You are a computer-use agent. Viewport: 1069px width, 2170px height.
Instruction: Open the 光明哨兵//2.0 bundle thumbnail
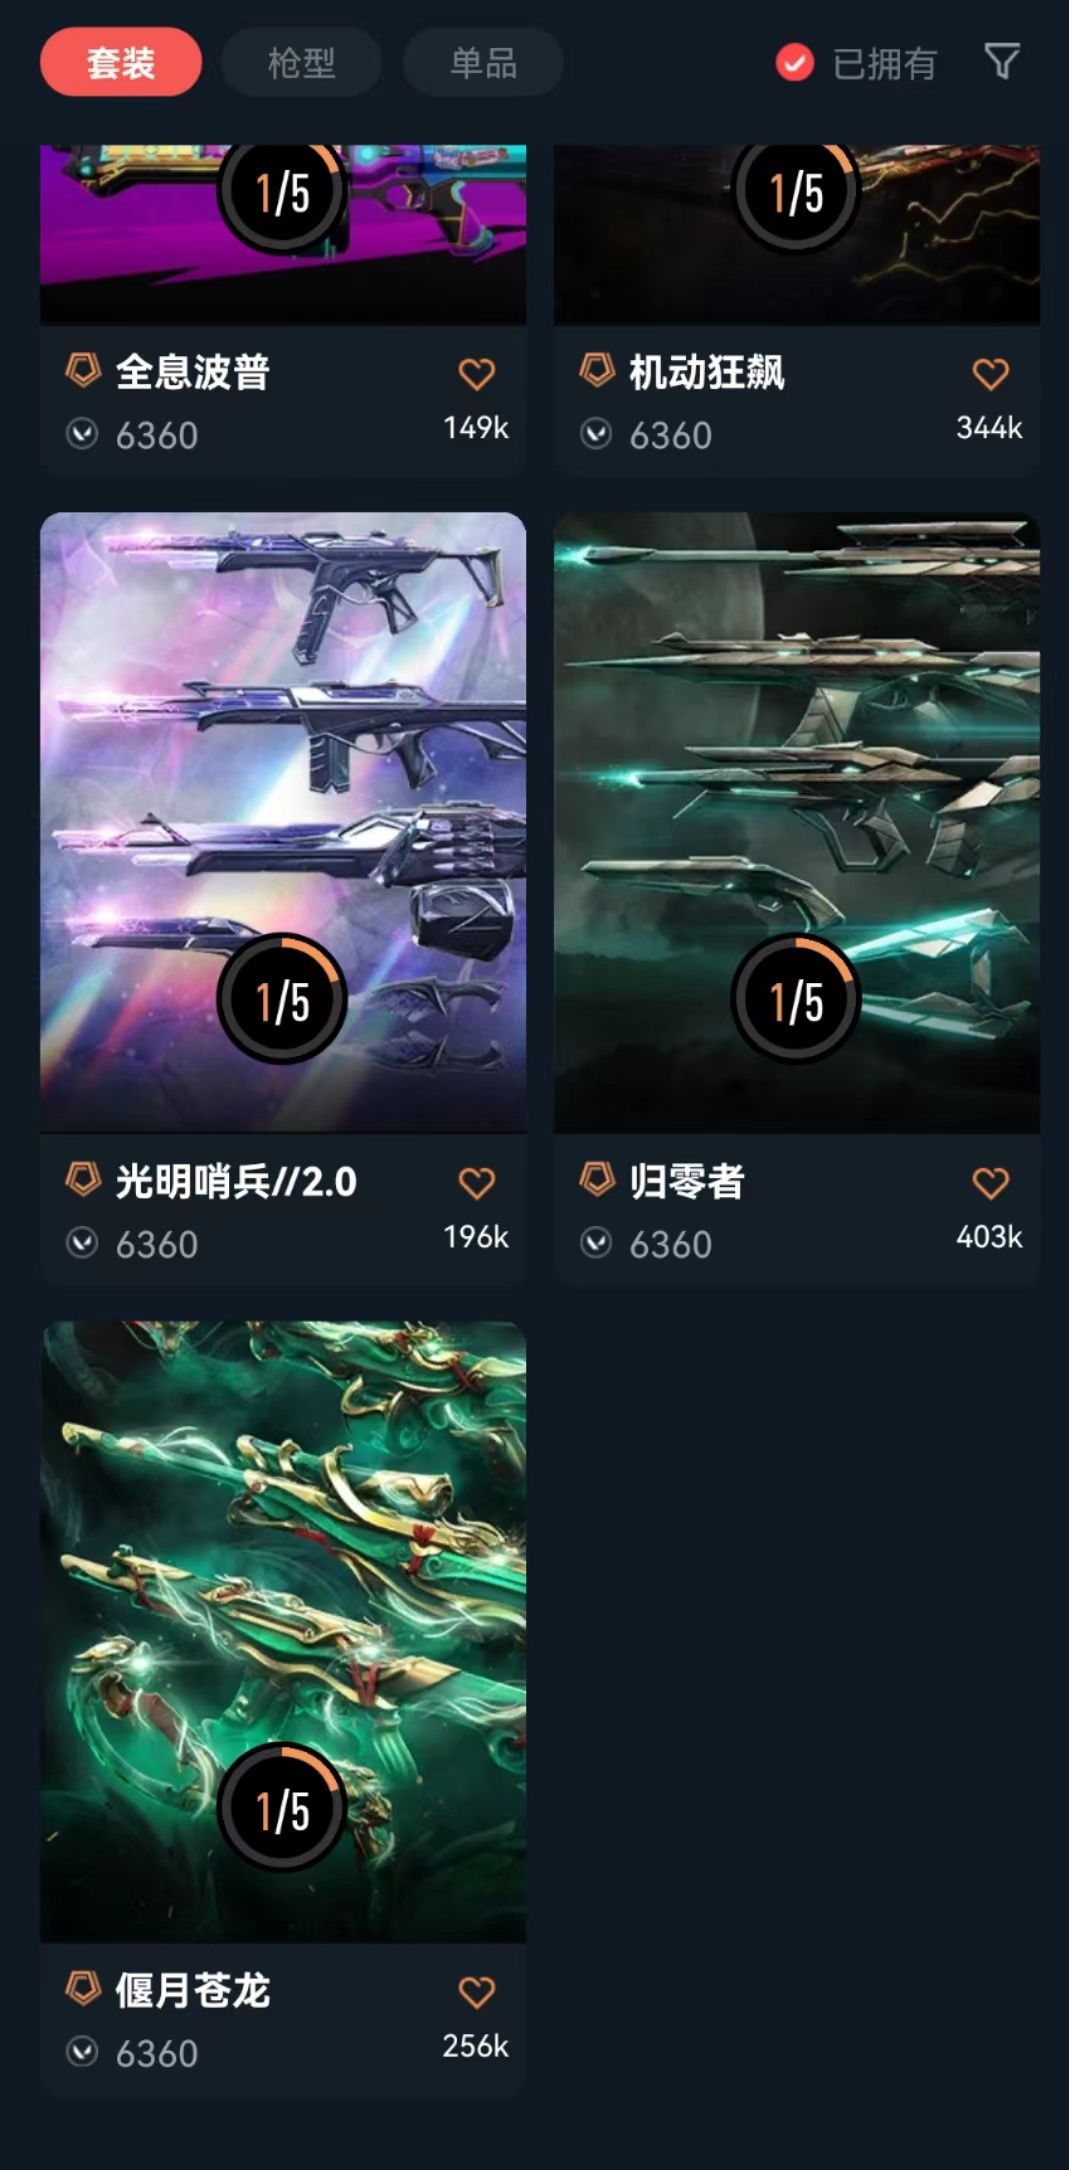pos(283,822)
